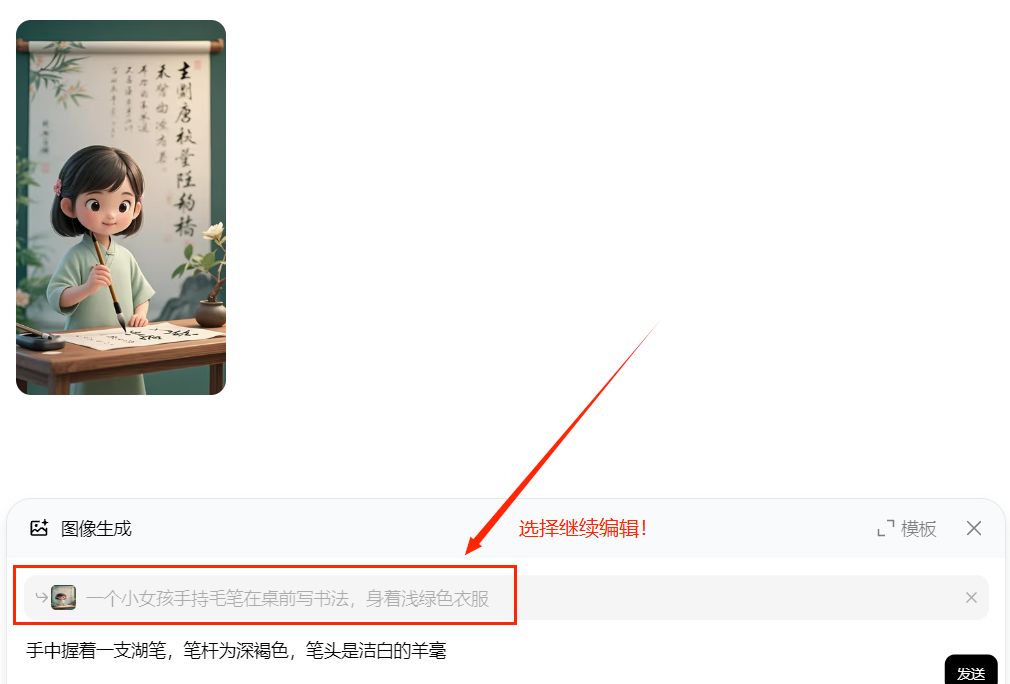Open the small referenced image thumbnail
Screen dimensions: 1010x684
(x=64, y=598)
